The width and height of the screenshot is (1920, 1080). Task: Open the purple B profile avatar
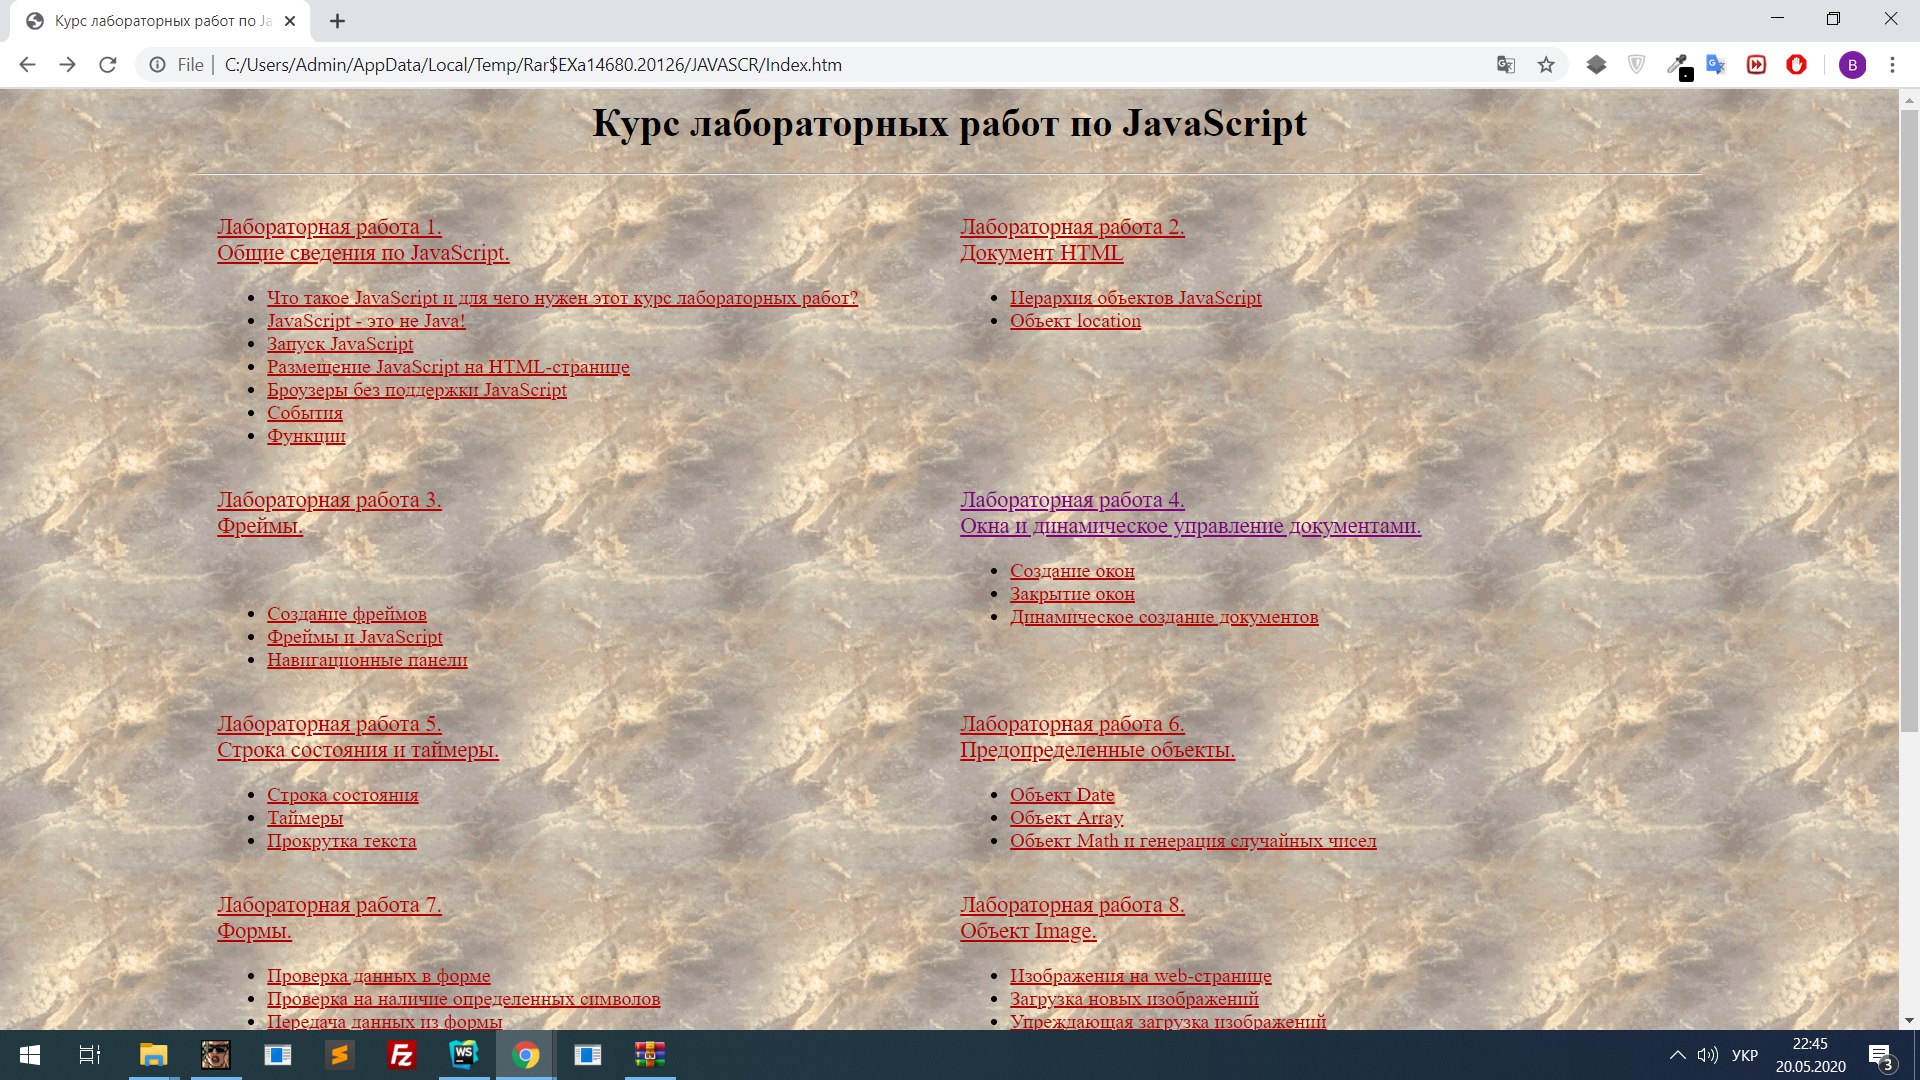click(x=1852, y=65)
